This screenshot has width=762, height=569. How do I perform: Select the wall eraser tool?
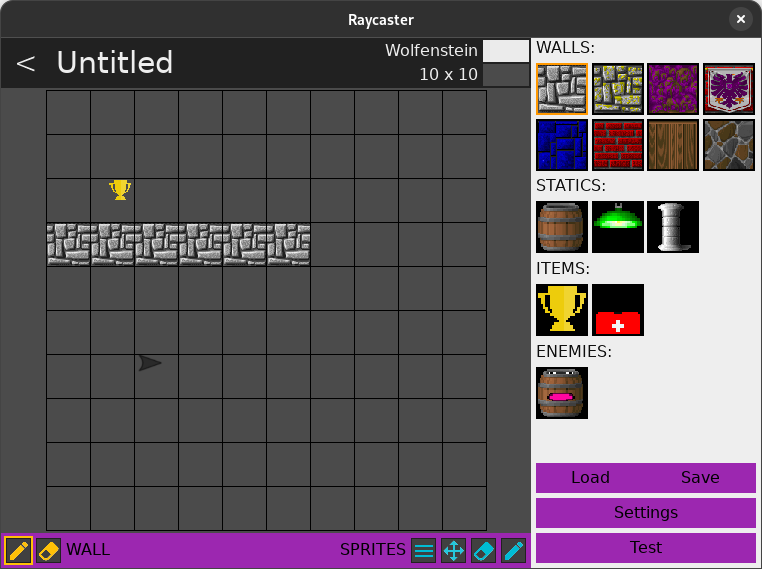click(x=49, y=550)
